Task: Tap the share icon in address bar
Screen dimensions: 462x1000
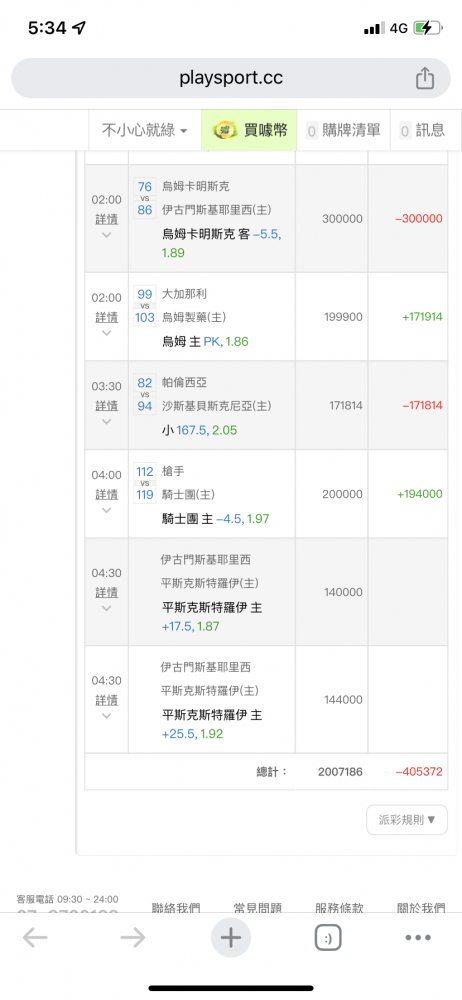Action: click(425, 78)
